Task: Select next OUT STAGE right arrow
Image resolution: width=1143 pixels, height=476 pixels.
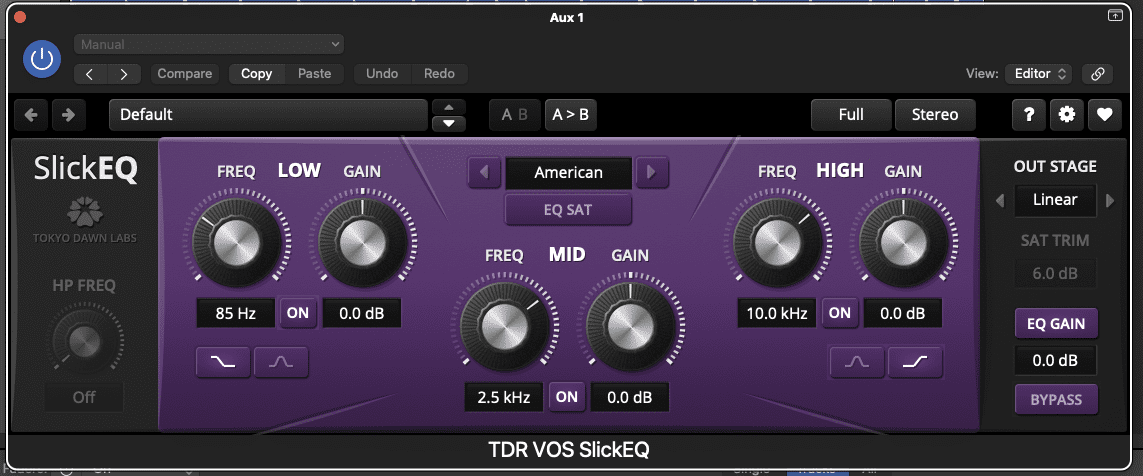Action: (x=1110, y=200)
